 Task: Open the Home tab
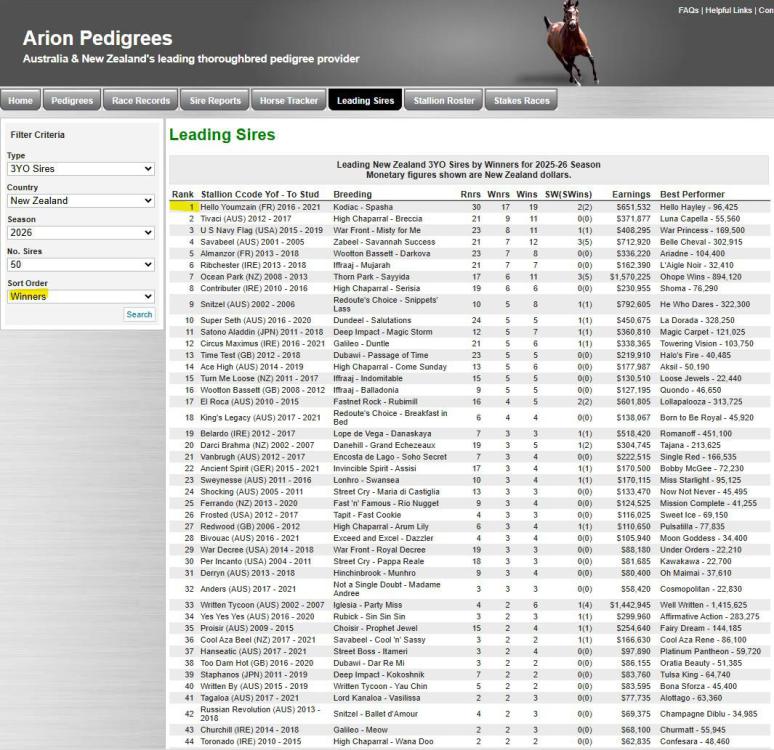20,100
